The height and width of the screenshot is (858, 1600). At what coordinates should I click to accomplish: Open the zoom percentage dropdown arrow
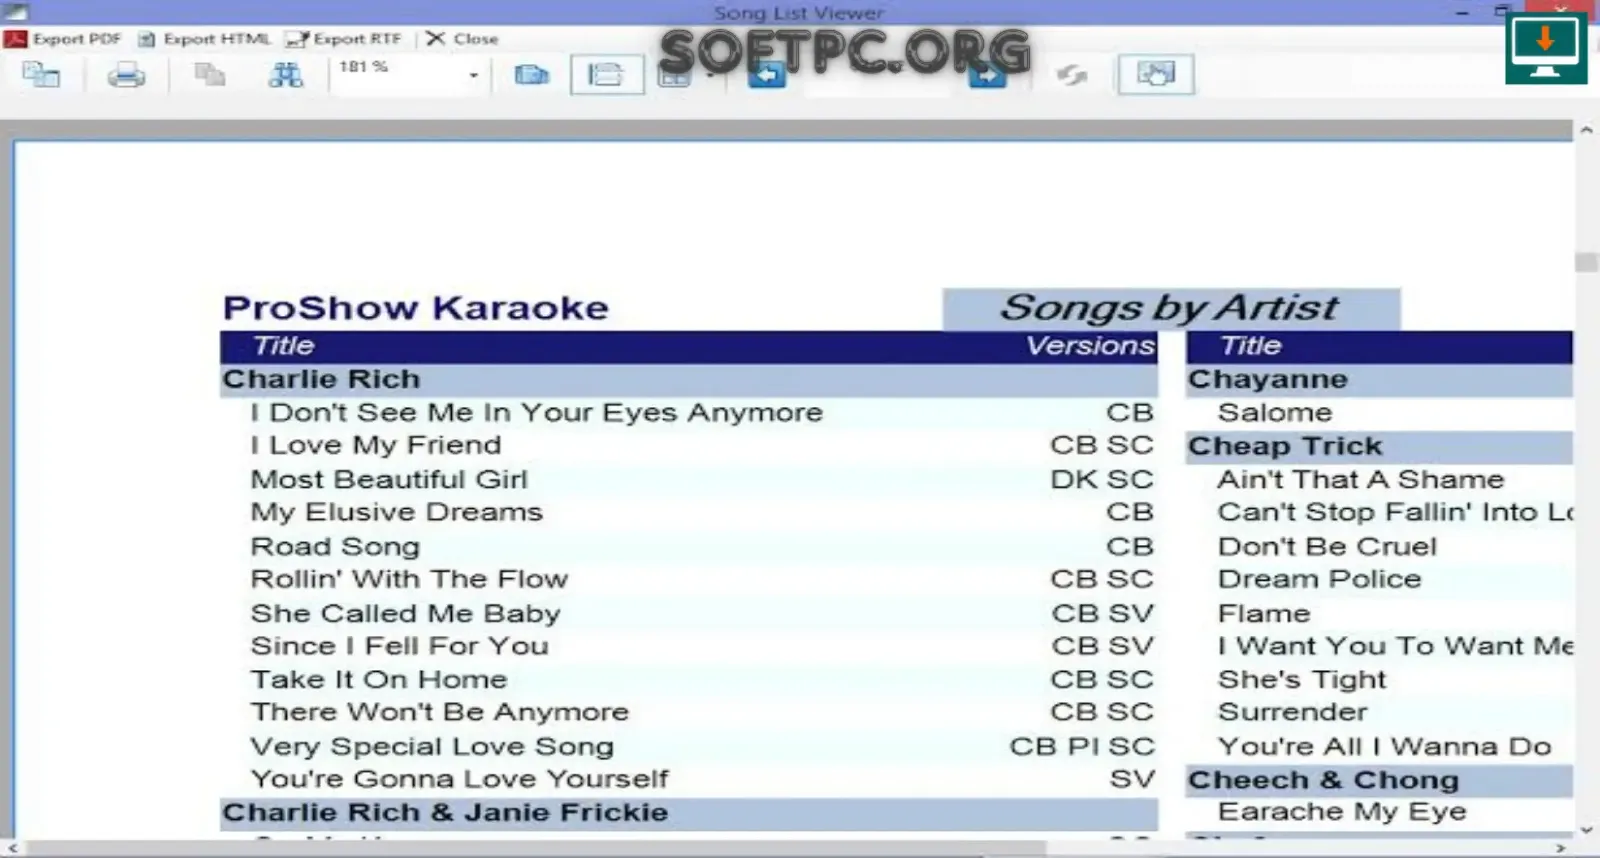(x=473, y=75)
